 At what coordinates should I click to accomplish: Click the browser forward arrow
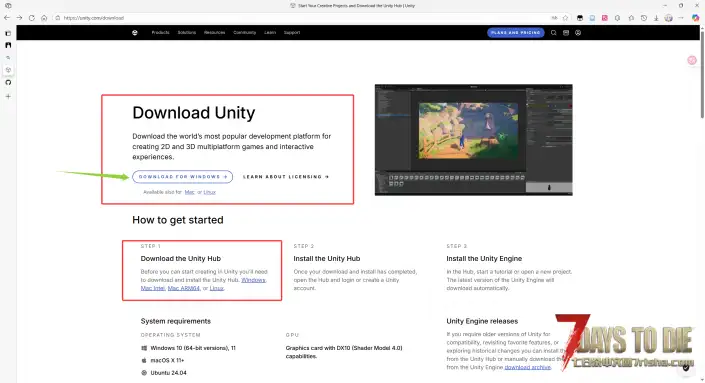click(x=19, y=18)
